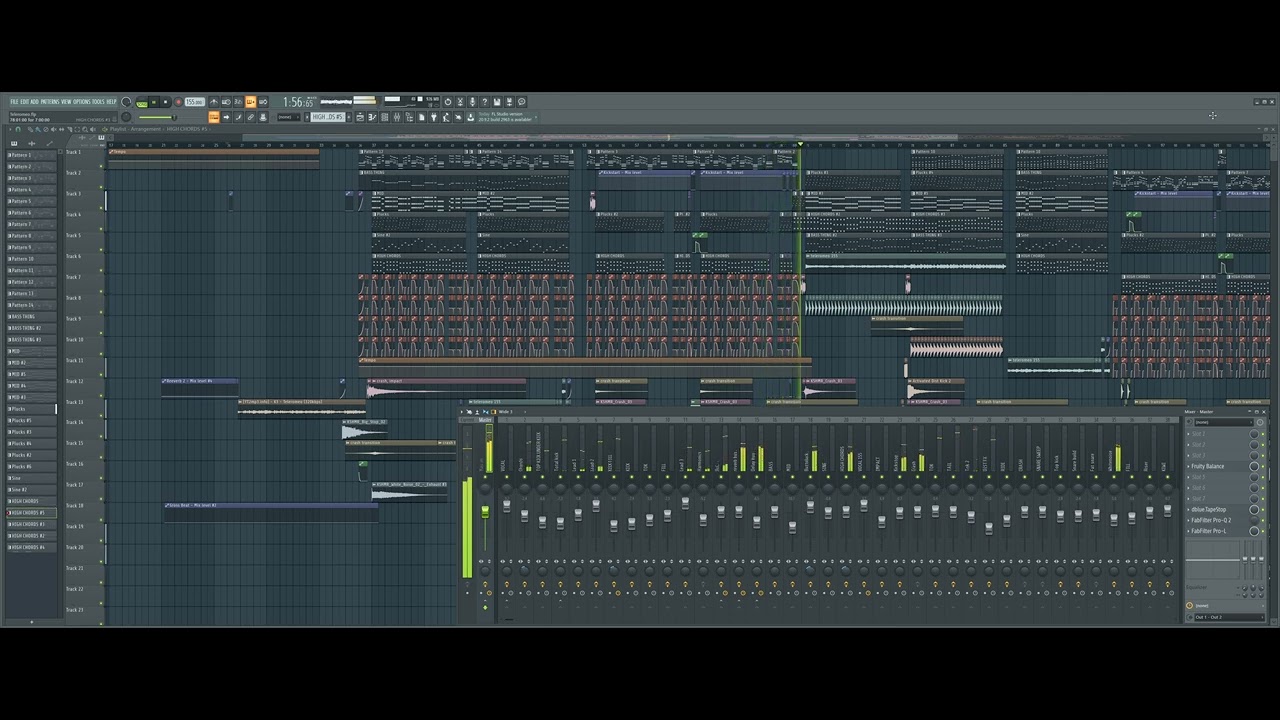This screenshot has height=720, width=1280.
Task: Click picker panel automation icon tab
Action: point(49,143)
